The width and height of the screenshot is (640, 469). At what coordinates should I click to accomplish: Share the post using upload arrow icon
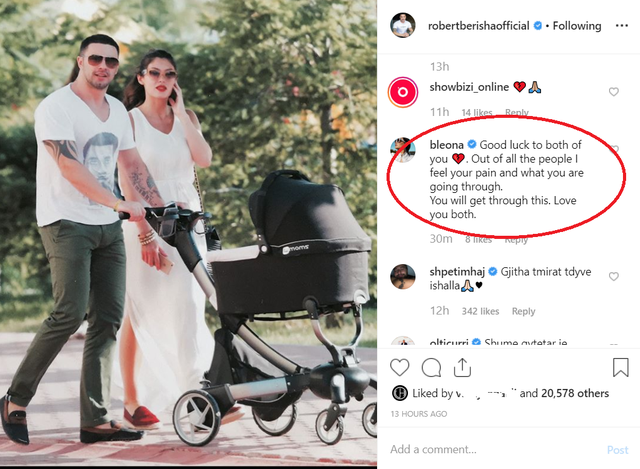pos(462,367)
